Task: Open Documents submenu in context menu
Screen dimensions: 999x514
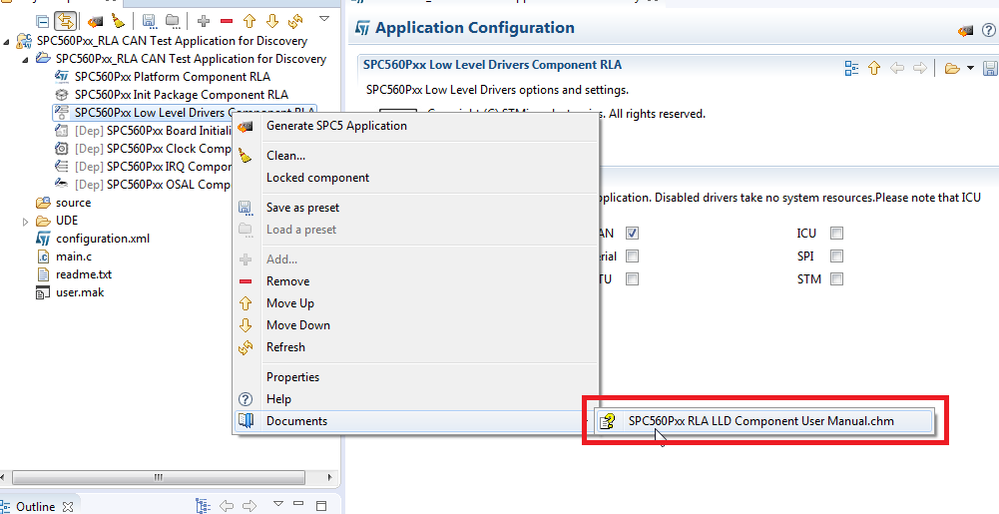Action: (416, 421)
